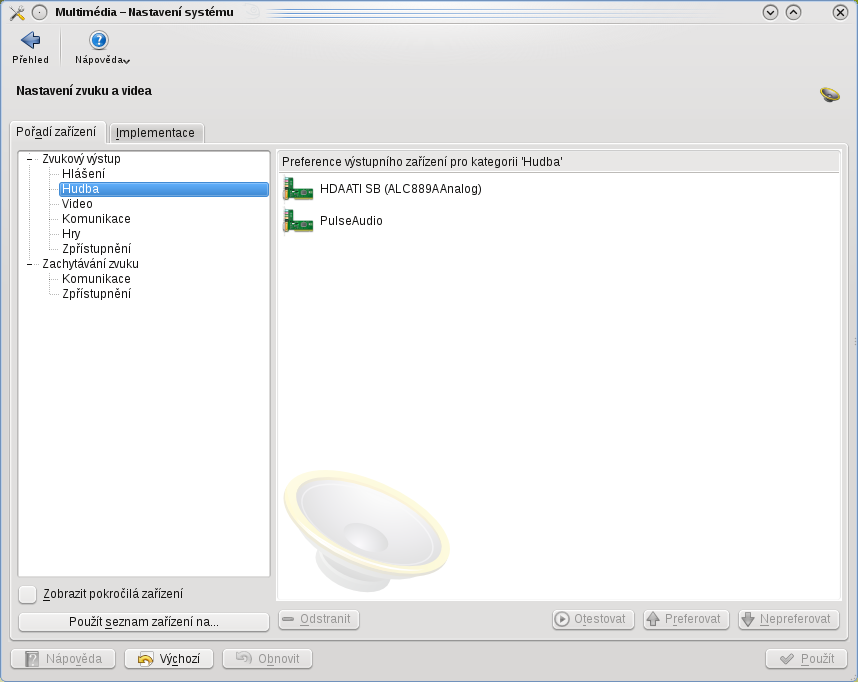Click the PulseAudio sound card icon
This screenshot has width=858, height=682.
point(298,221)
